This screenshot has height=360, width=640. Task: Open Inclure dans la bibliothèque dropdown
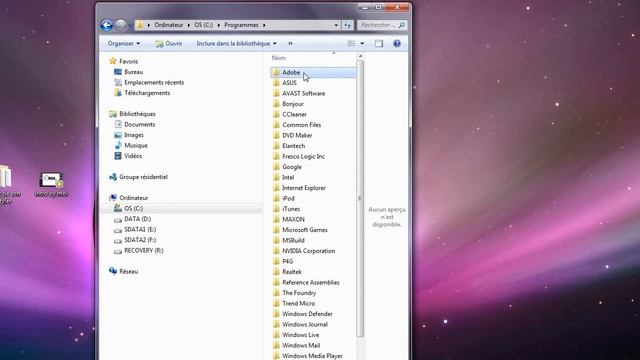tap(236, 43)
